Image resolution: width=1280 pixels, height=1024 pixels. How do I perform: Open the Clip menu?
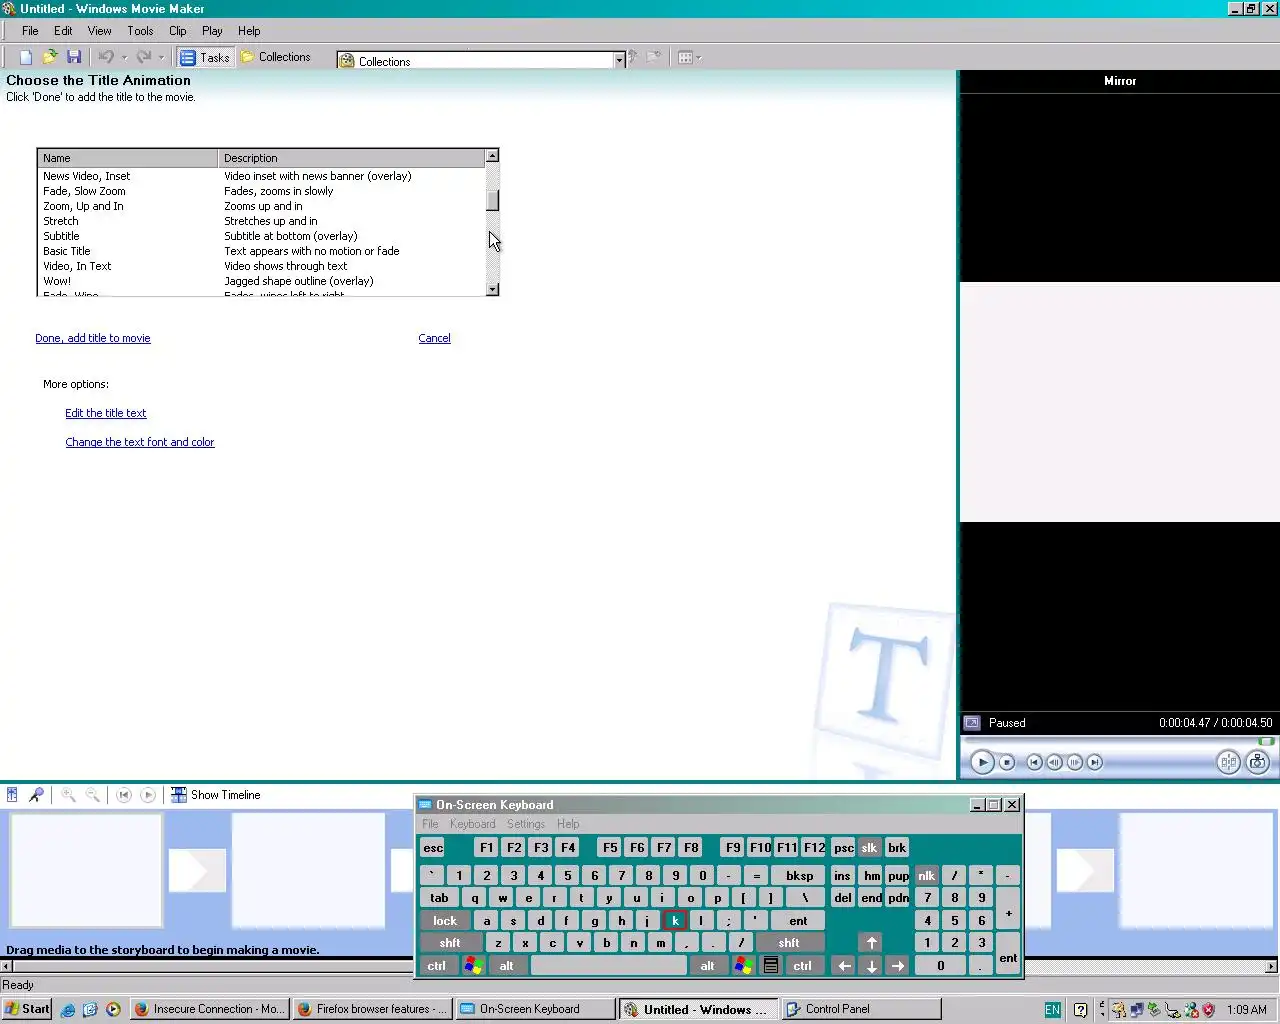[178, 31]
